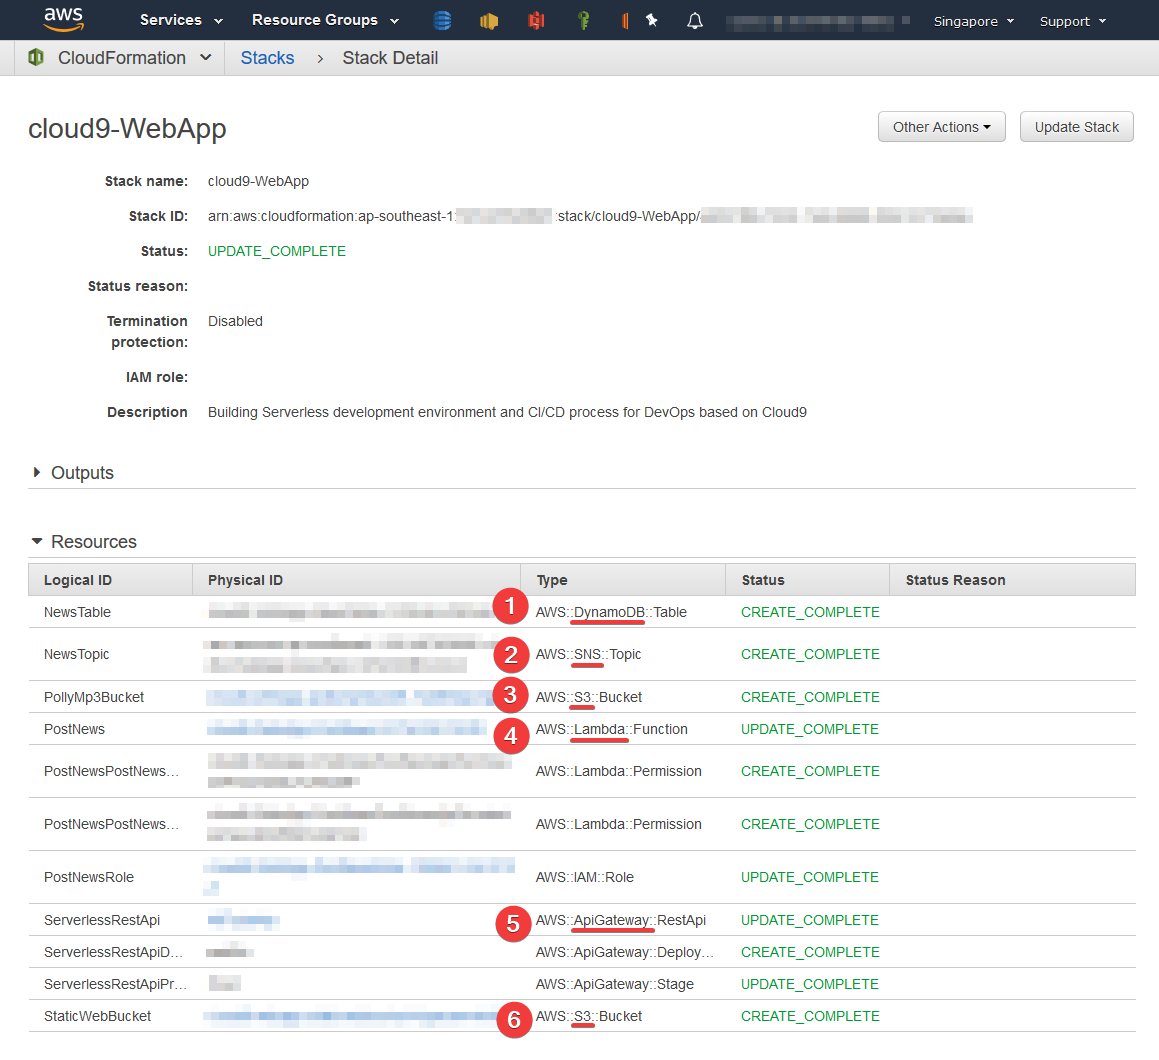Open the Singapore region selector

click(x=973, y=21)
